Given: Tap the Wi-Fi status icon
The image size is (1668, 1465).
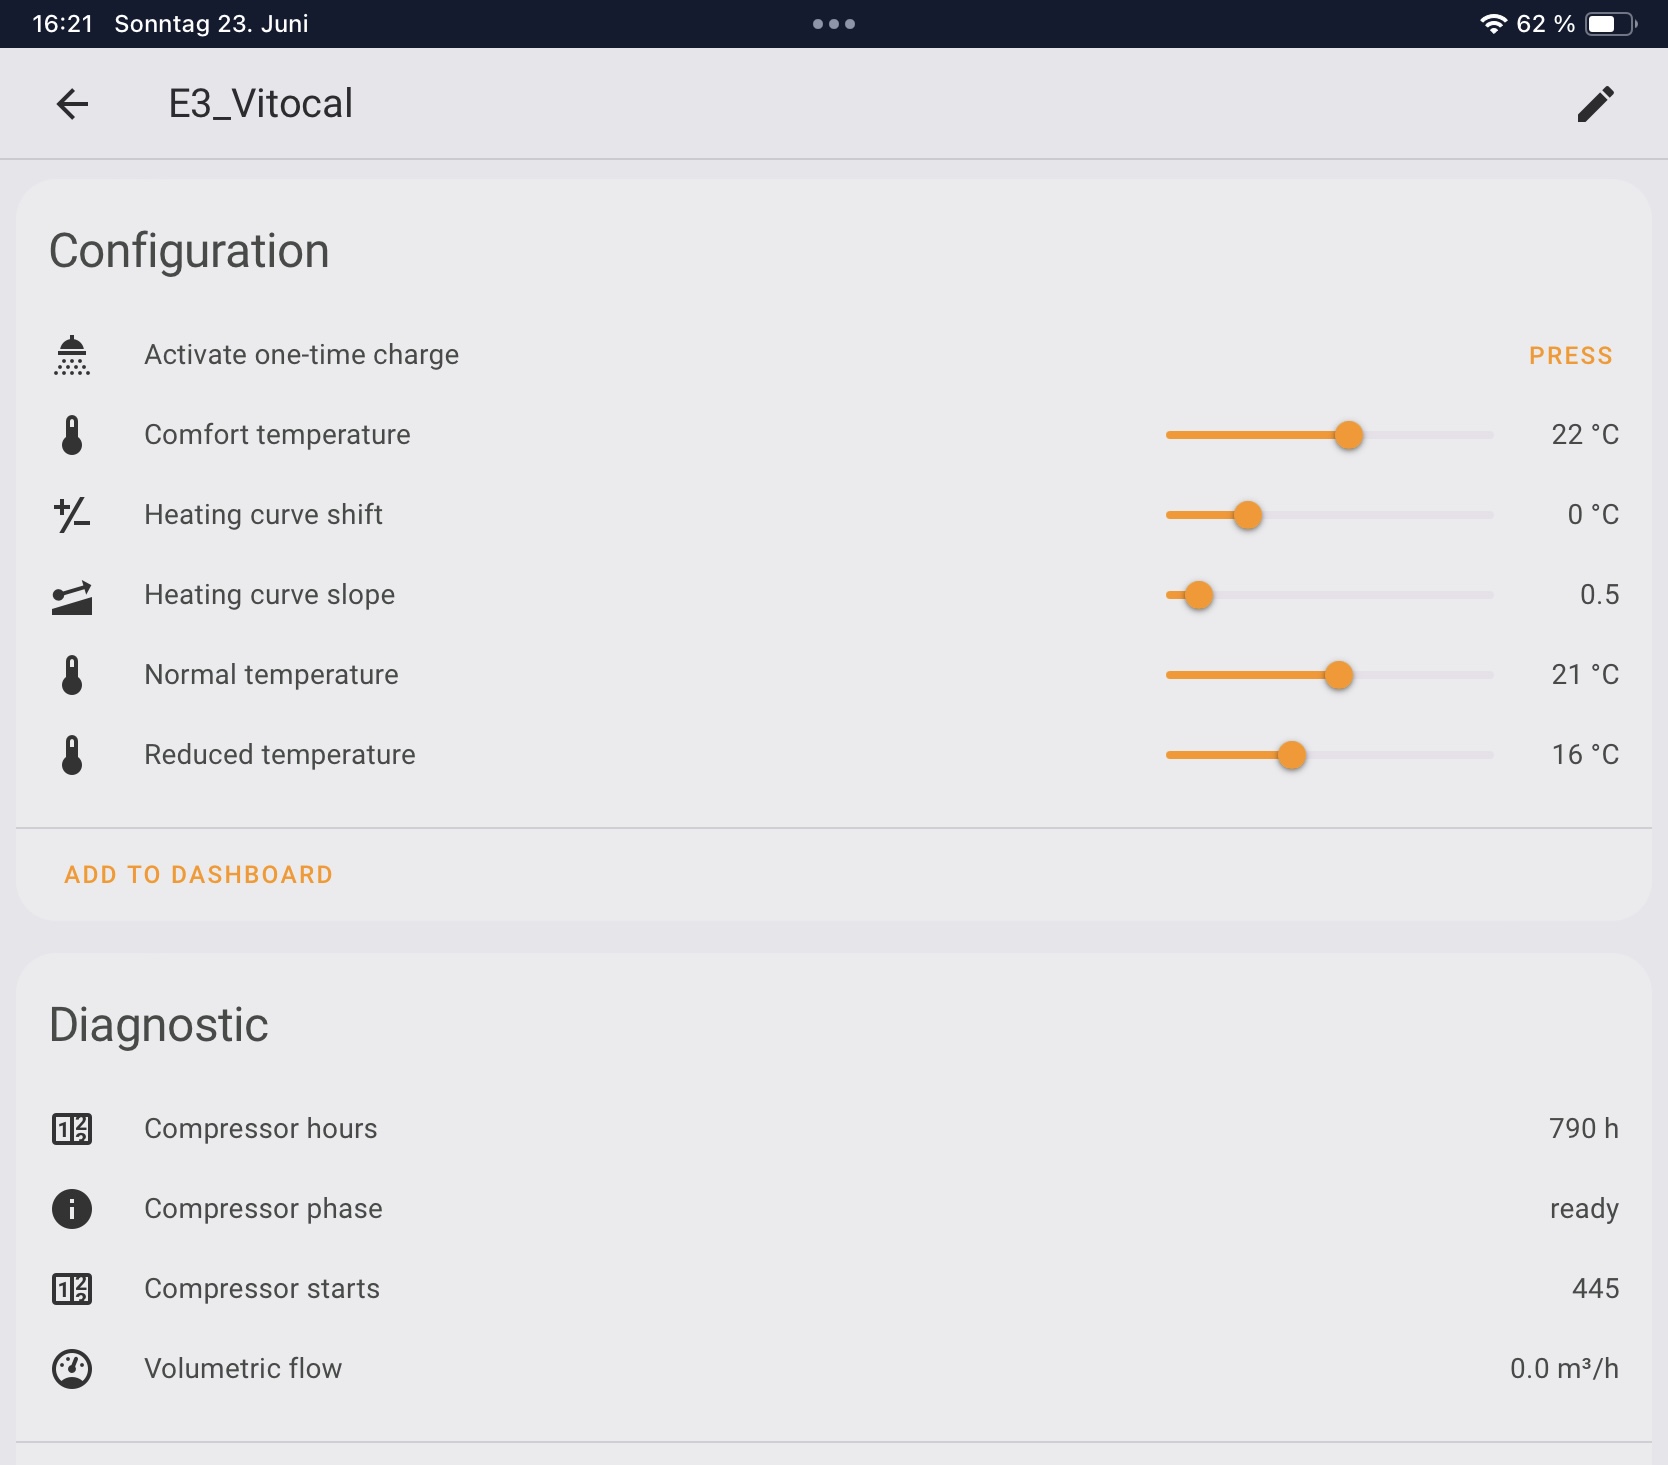Looking at the screenshot, I should coord(1493,24).
